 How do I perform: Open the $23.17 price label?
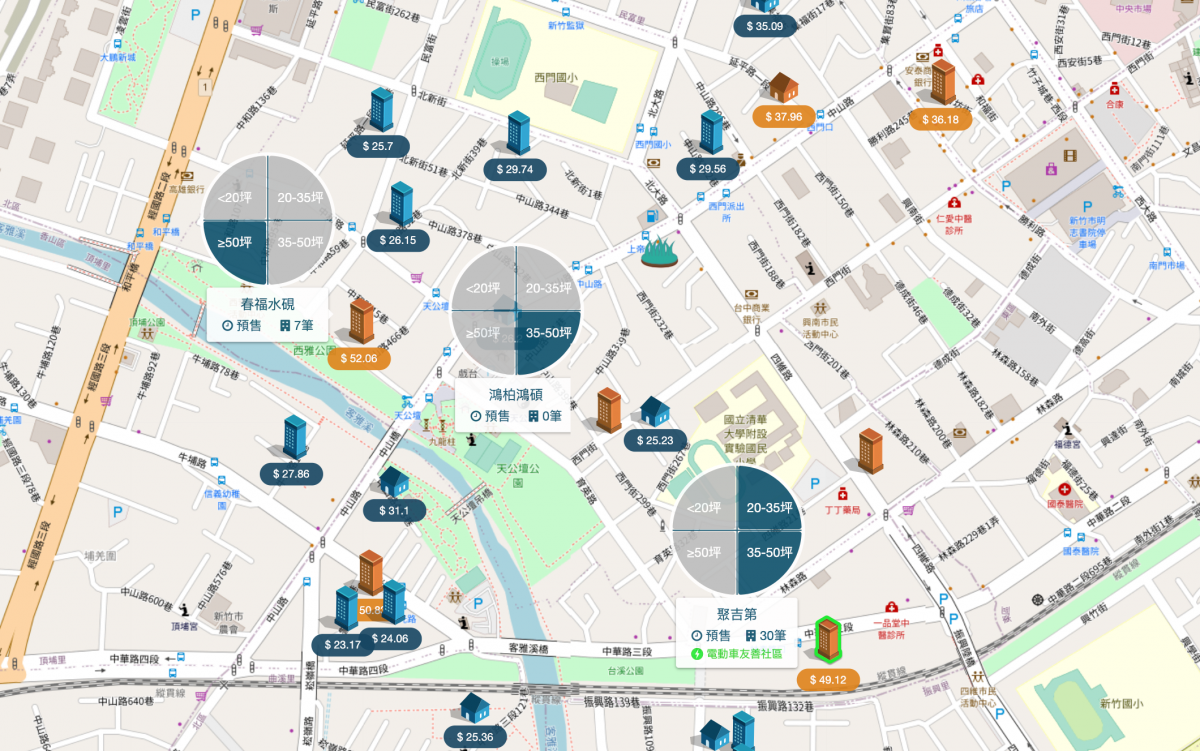click(343, 645)
